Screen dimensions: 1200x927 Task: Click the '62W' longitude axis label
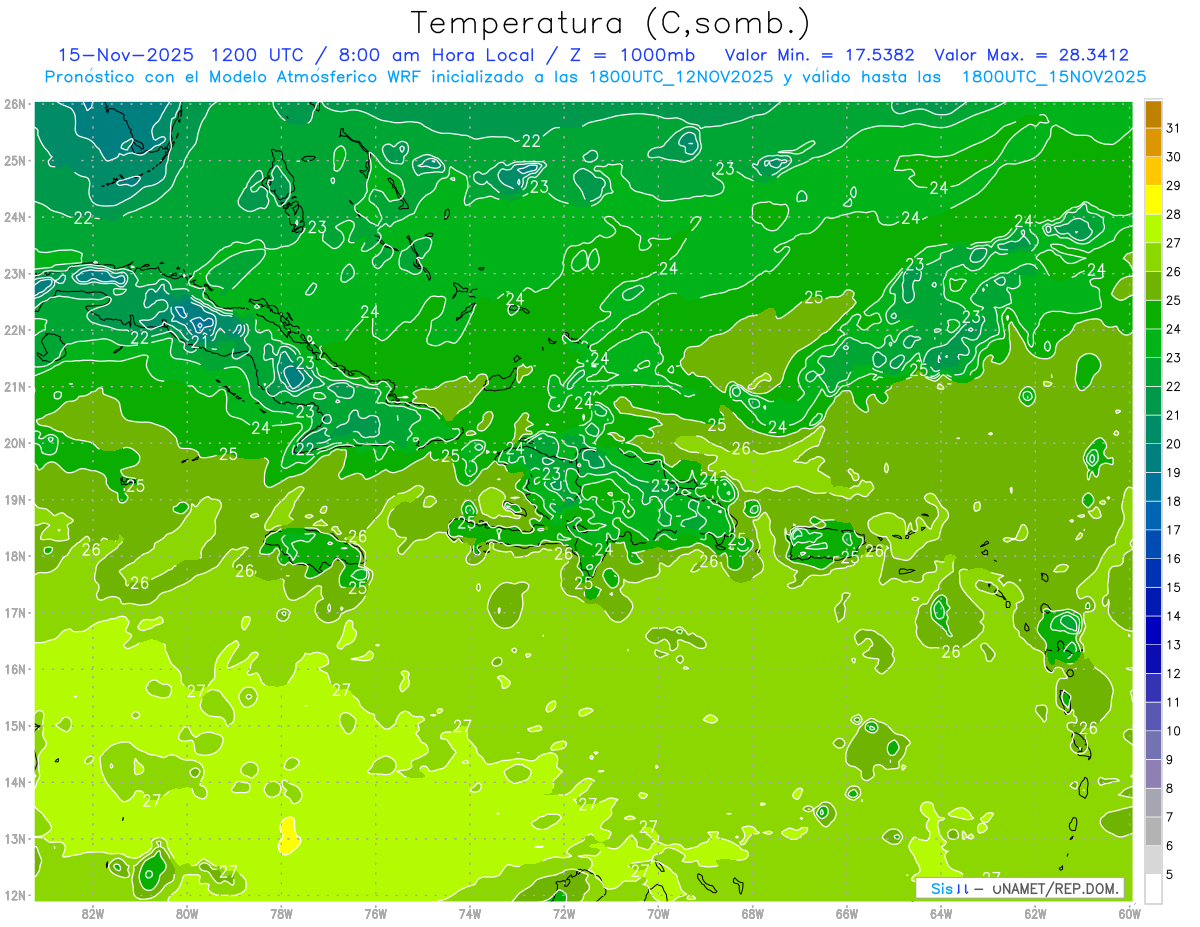1035,913
